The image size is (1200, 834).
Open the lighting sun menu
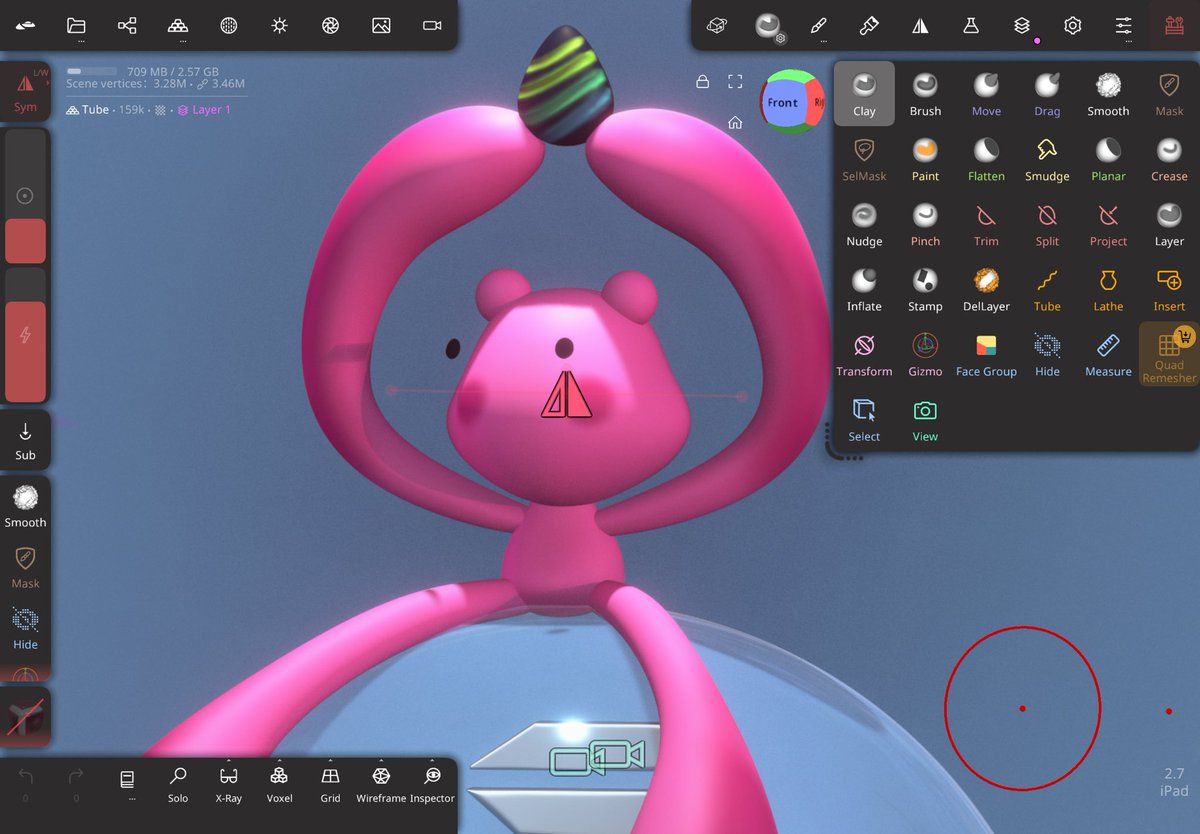[279, 26]
